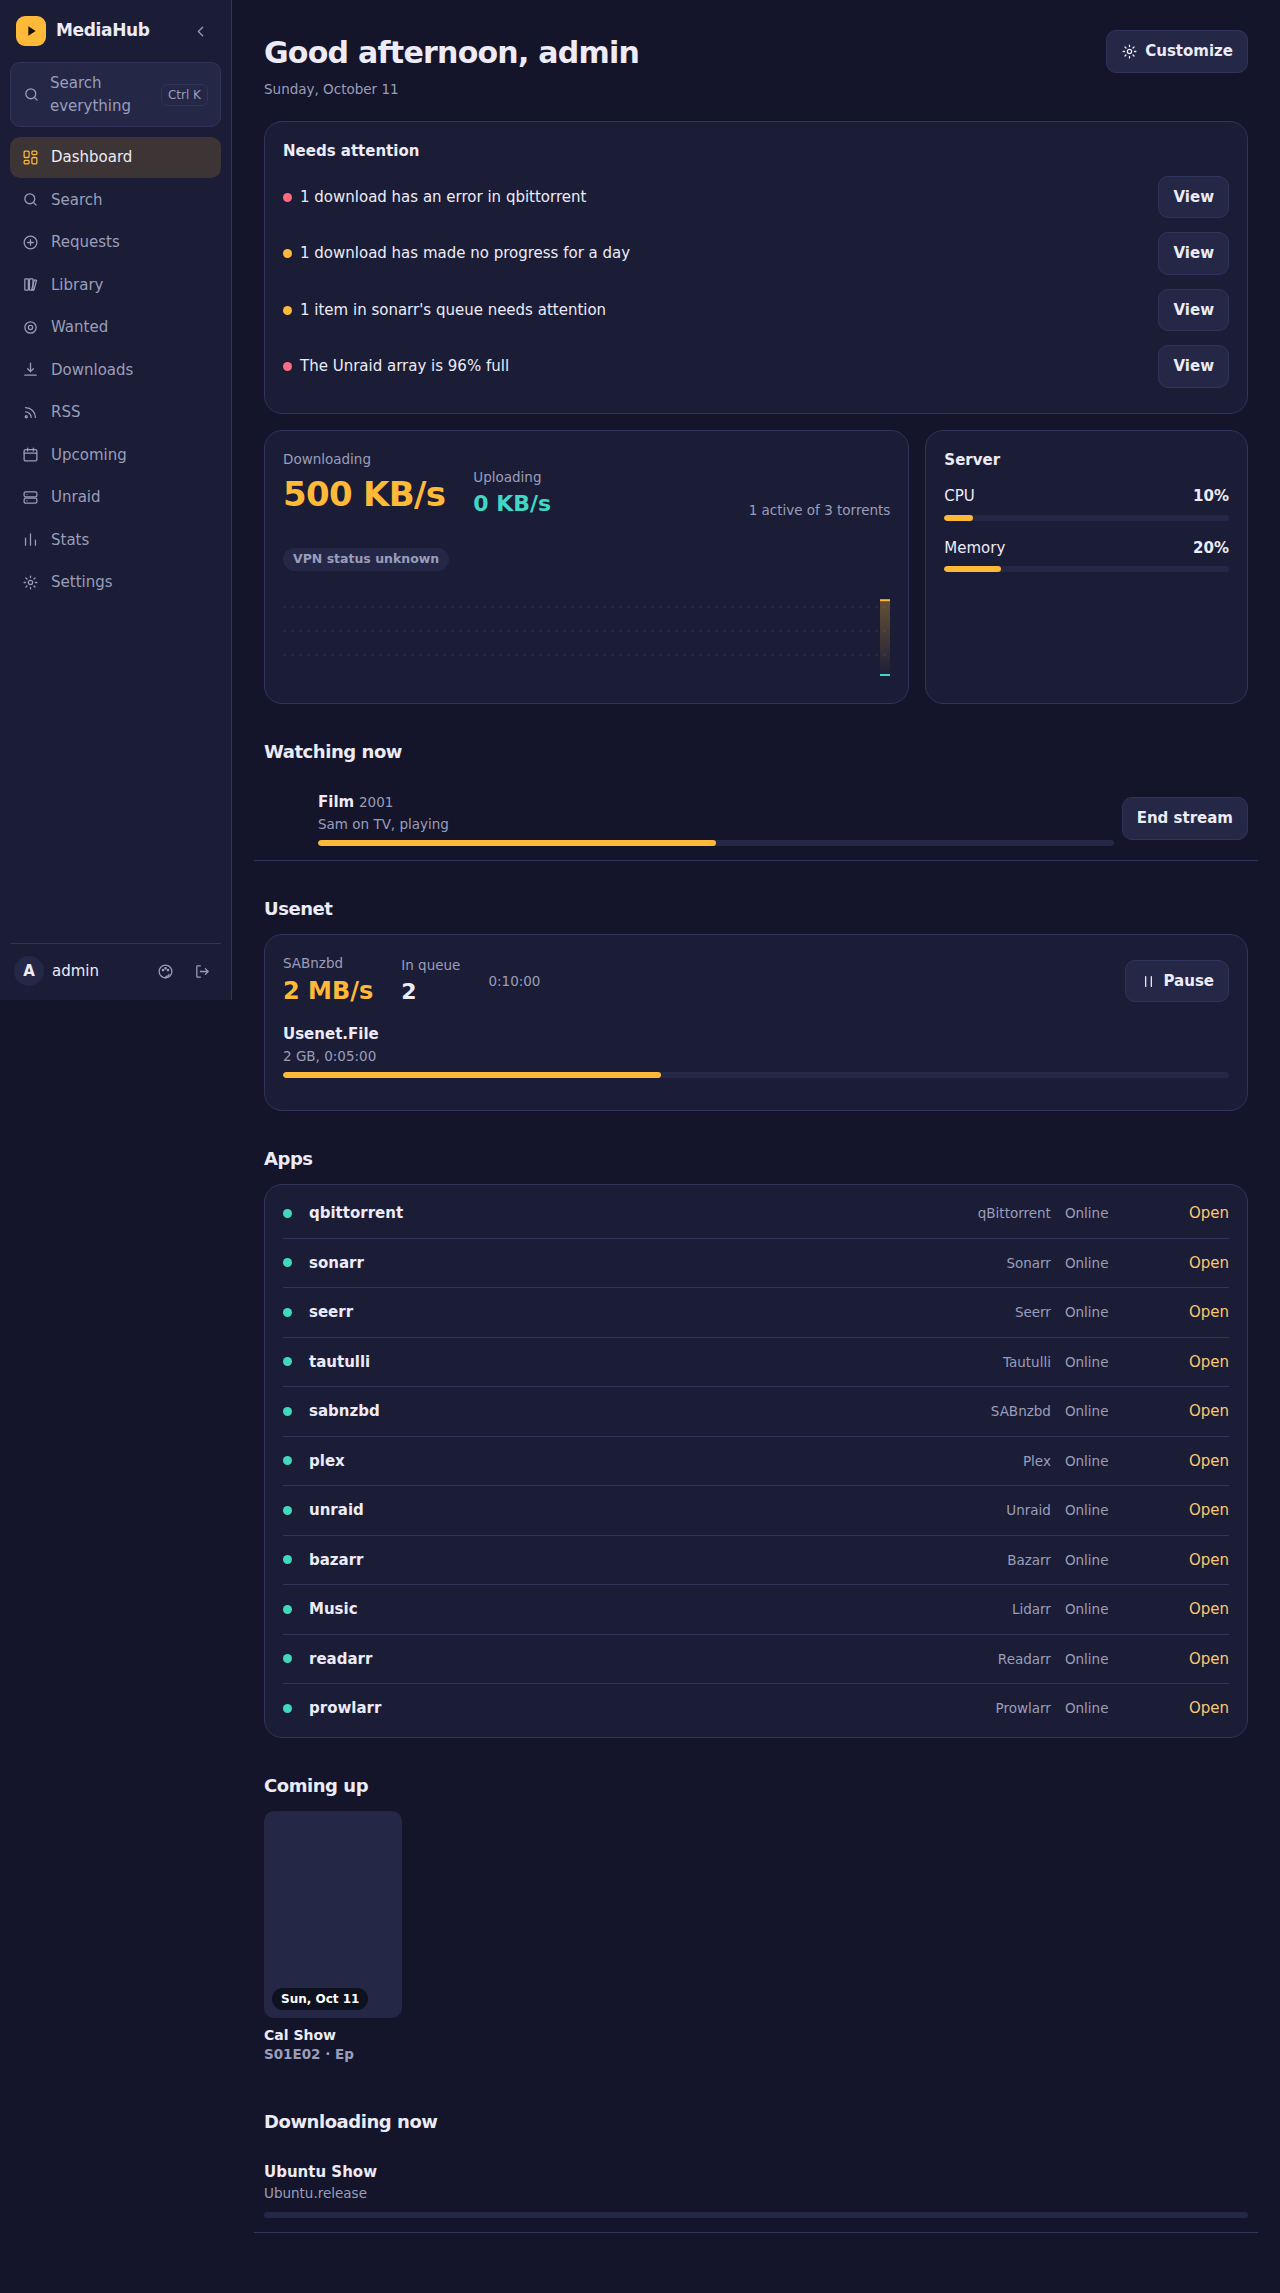Open the Music Lidarr app link

click(x=1208, y=1609)
